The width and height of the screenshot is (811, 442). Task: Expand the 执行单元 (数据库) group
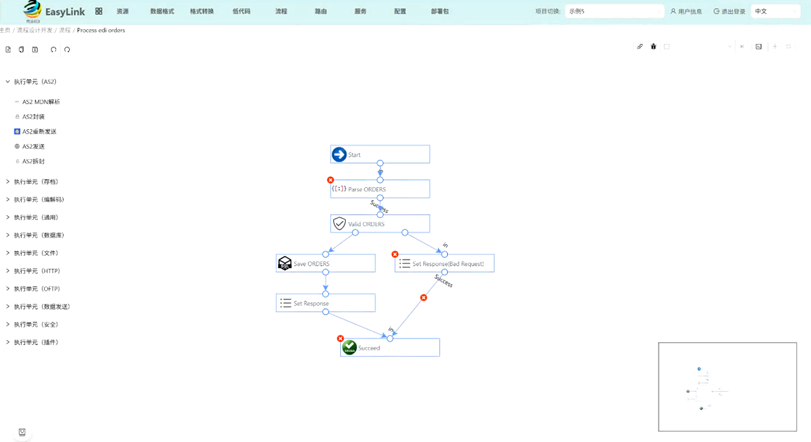[8, 235]
